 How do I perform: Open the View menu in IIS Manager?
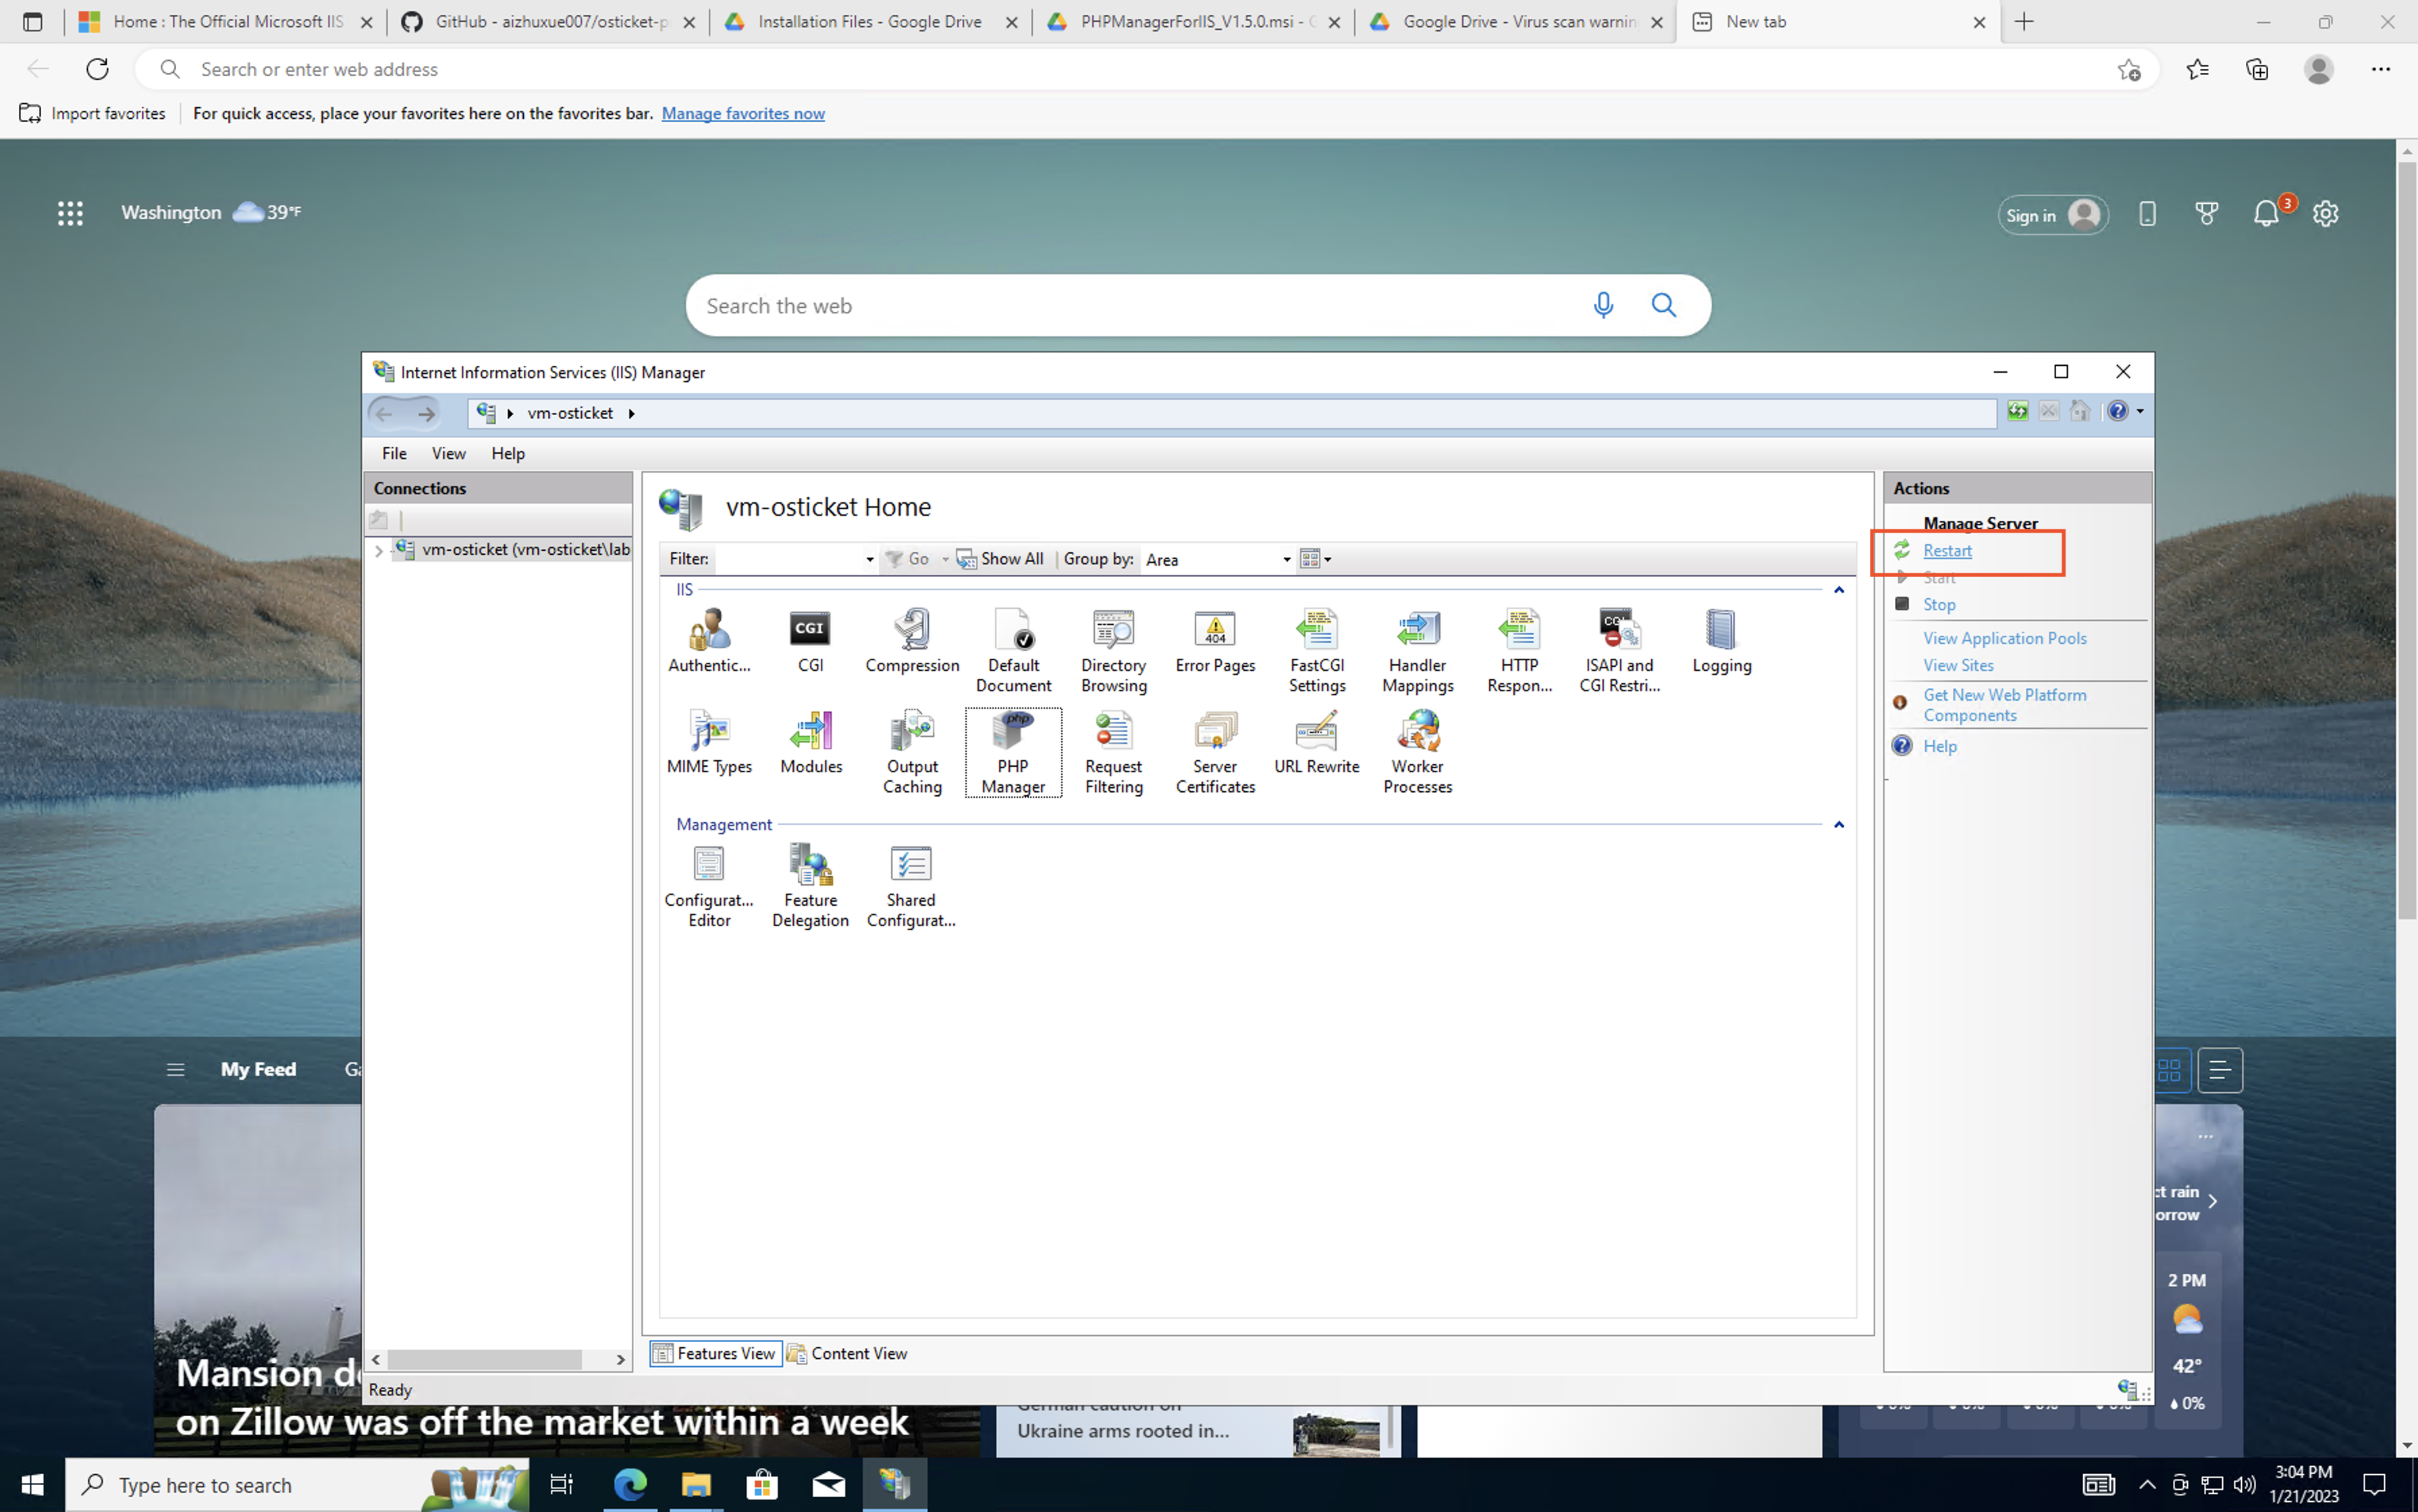coord(448,453)
